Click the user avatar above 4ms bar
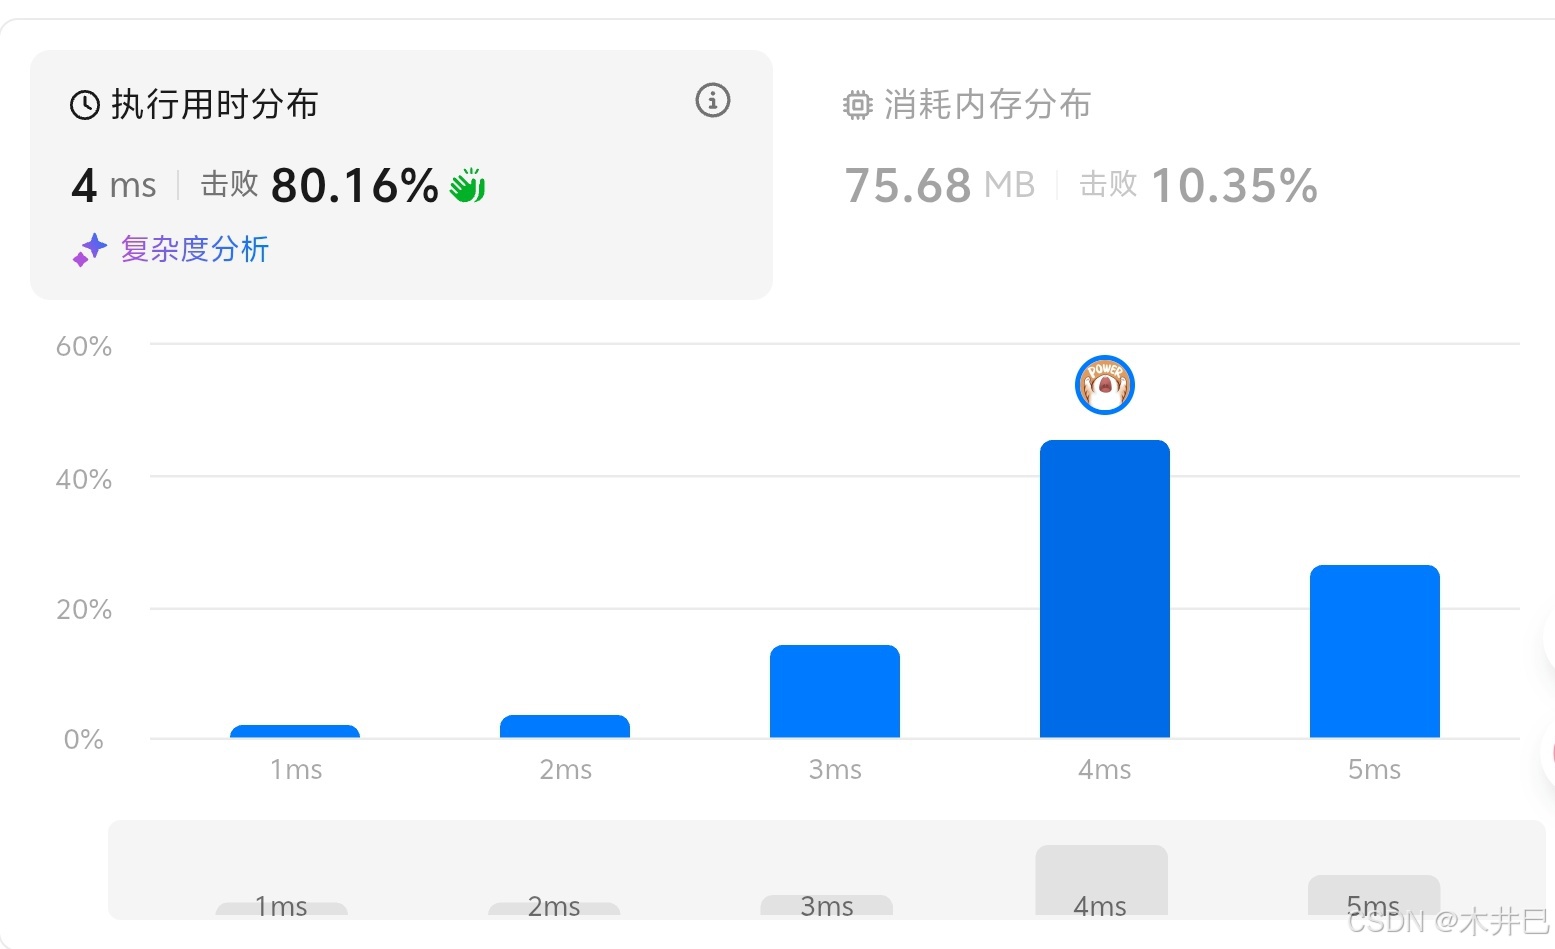Image resolution: width=1555 pixels, height=949 pixels. [x=1105, y=385]
